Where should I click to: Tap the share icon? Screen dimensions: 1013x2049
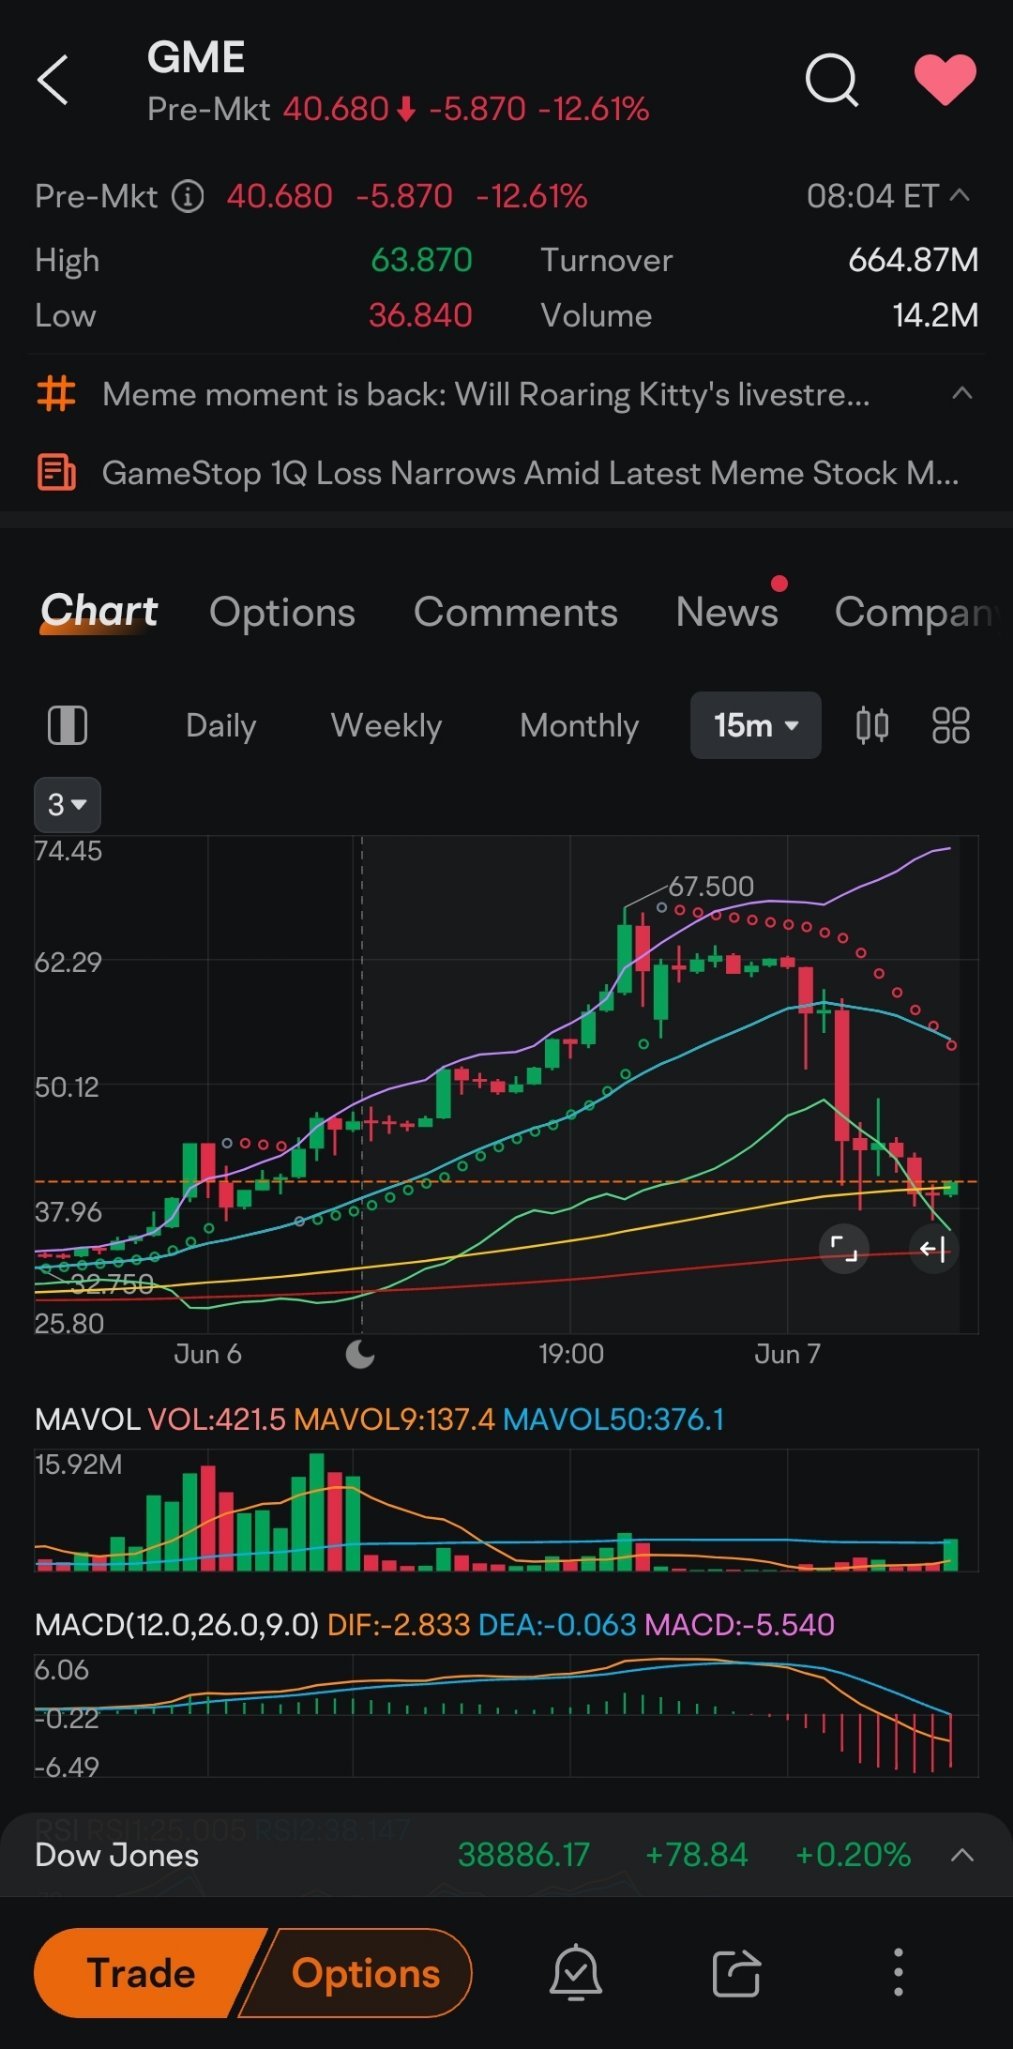pyautogui.click(x=737, y=1973)
